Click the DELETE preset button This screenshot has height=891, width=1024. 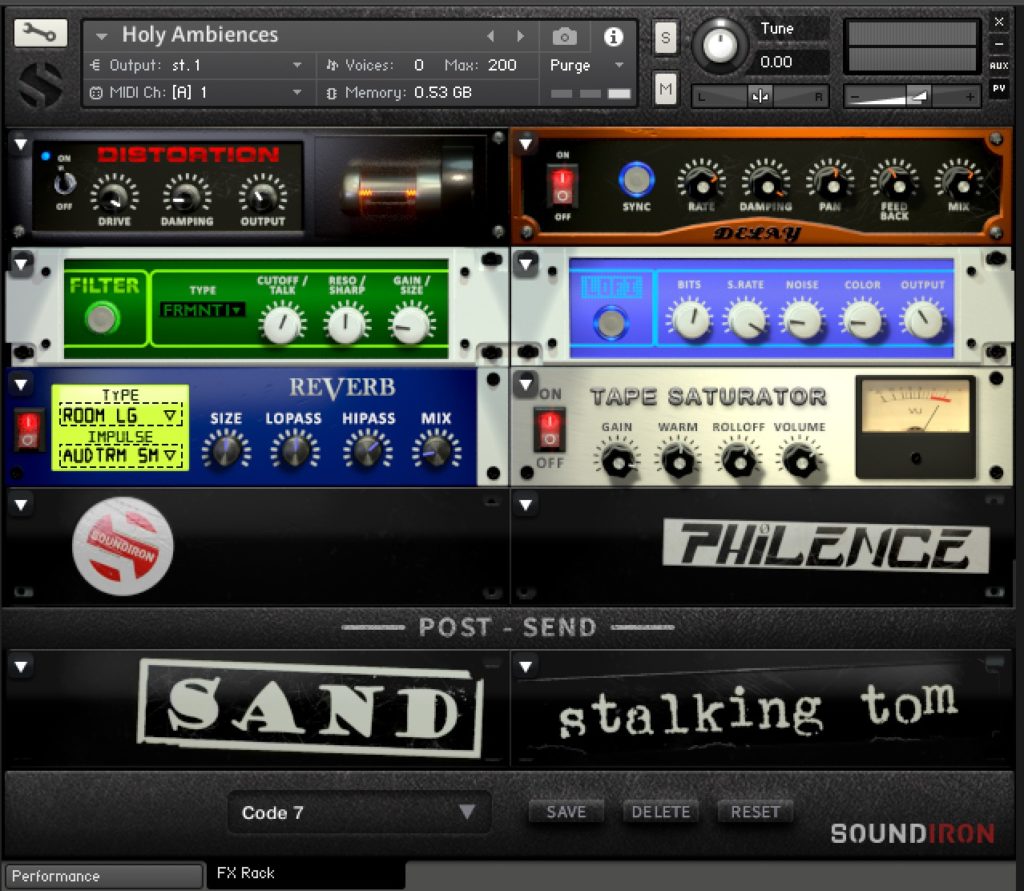(x=660, y=811)
